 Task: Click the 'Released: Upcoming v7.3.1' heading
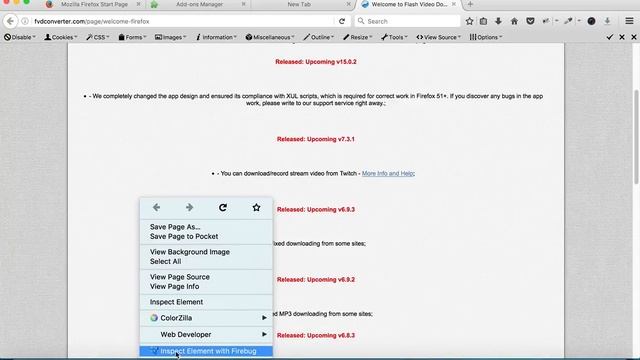tap(316, 139)
